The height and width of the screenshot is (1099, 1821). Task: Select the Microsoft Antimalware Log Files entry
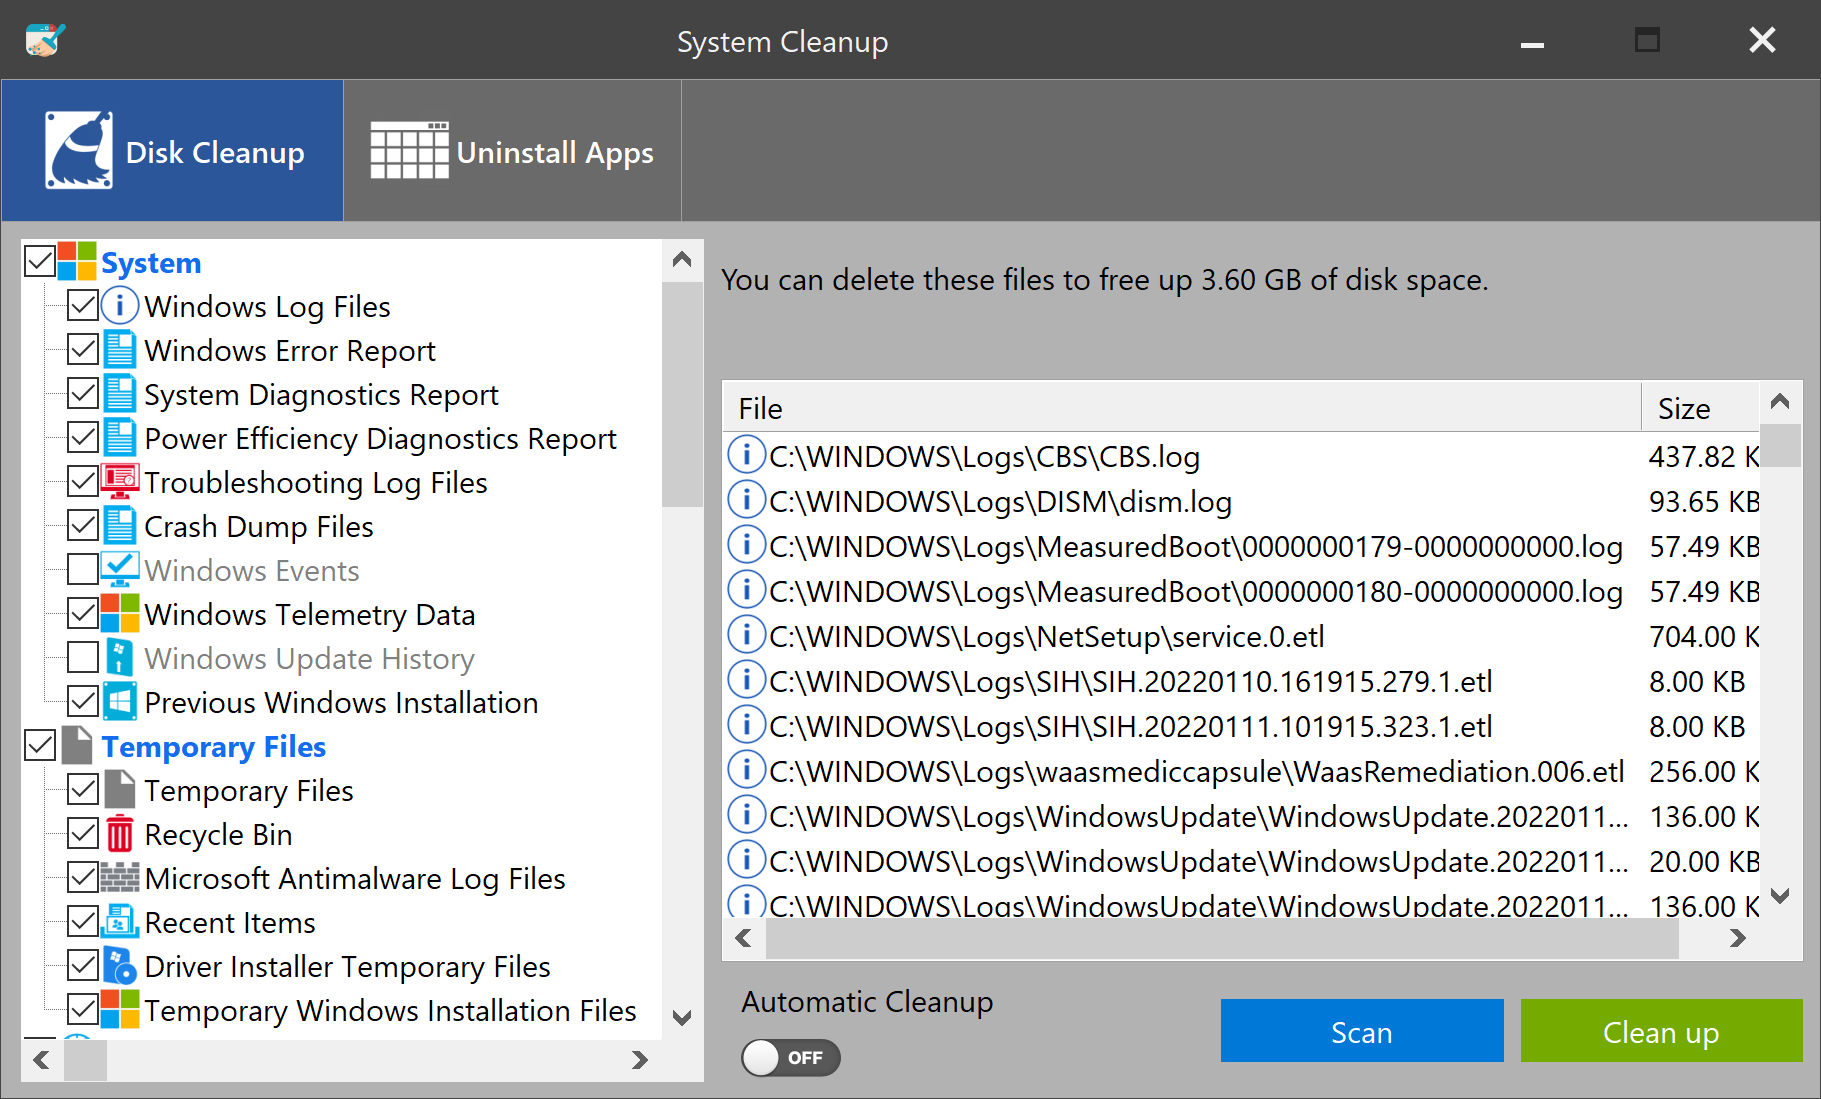click(355, 879)
